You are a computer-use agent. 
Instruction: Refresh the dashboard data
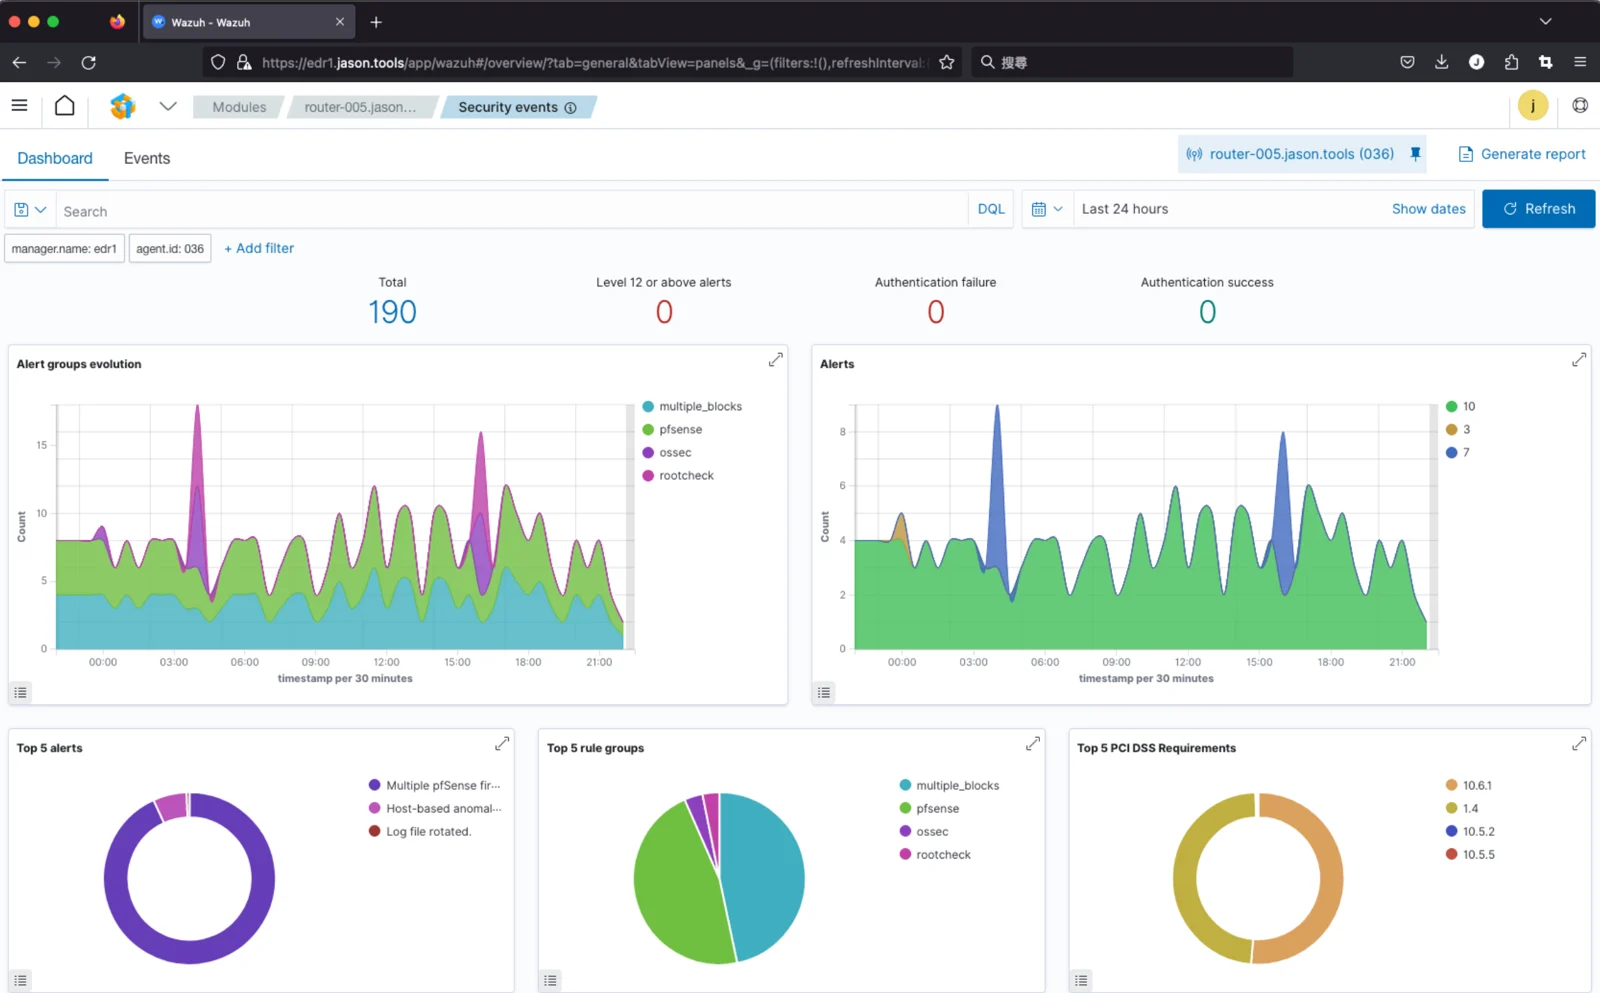click(x=1538, y=209)
